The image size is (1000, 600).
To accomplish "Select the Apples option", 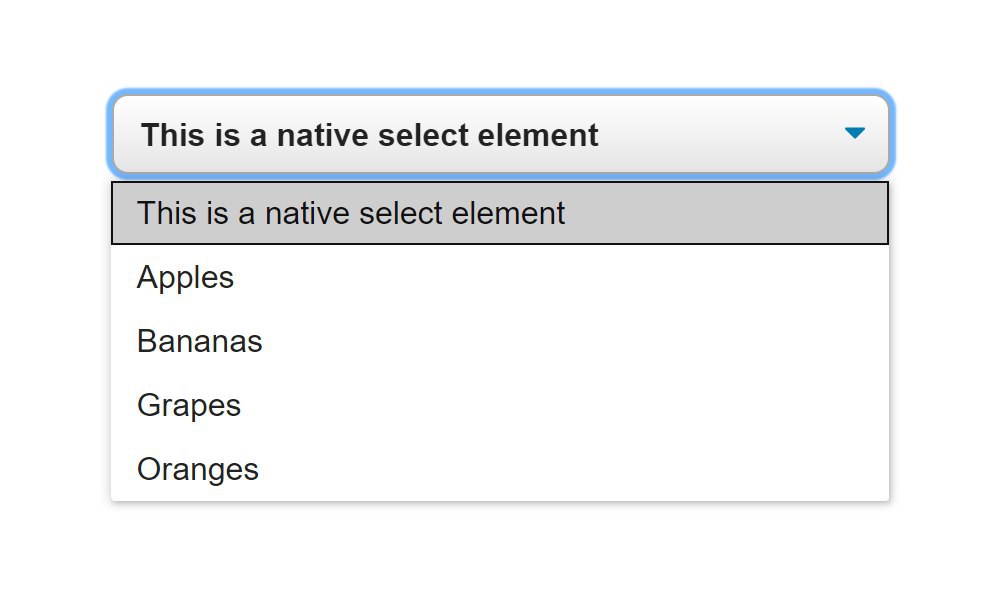I will [500, 277].
